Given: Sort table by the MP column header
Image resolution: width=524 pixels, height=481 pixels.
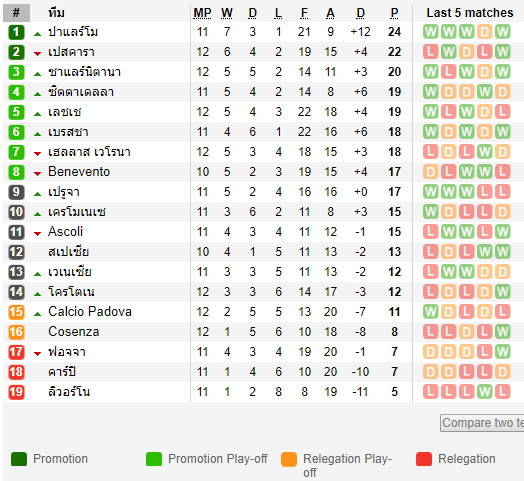Looking at the screenshot, I should (x=202, y=13).
